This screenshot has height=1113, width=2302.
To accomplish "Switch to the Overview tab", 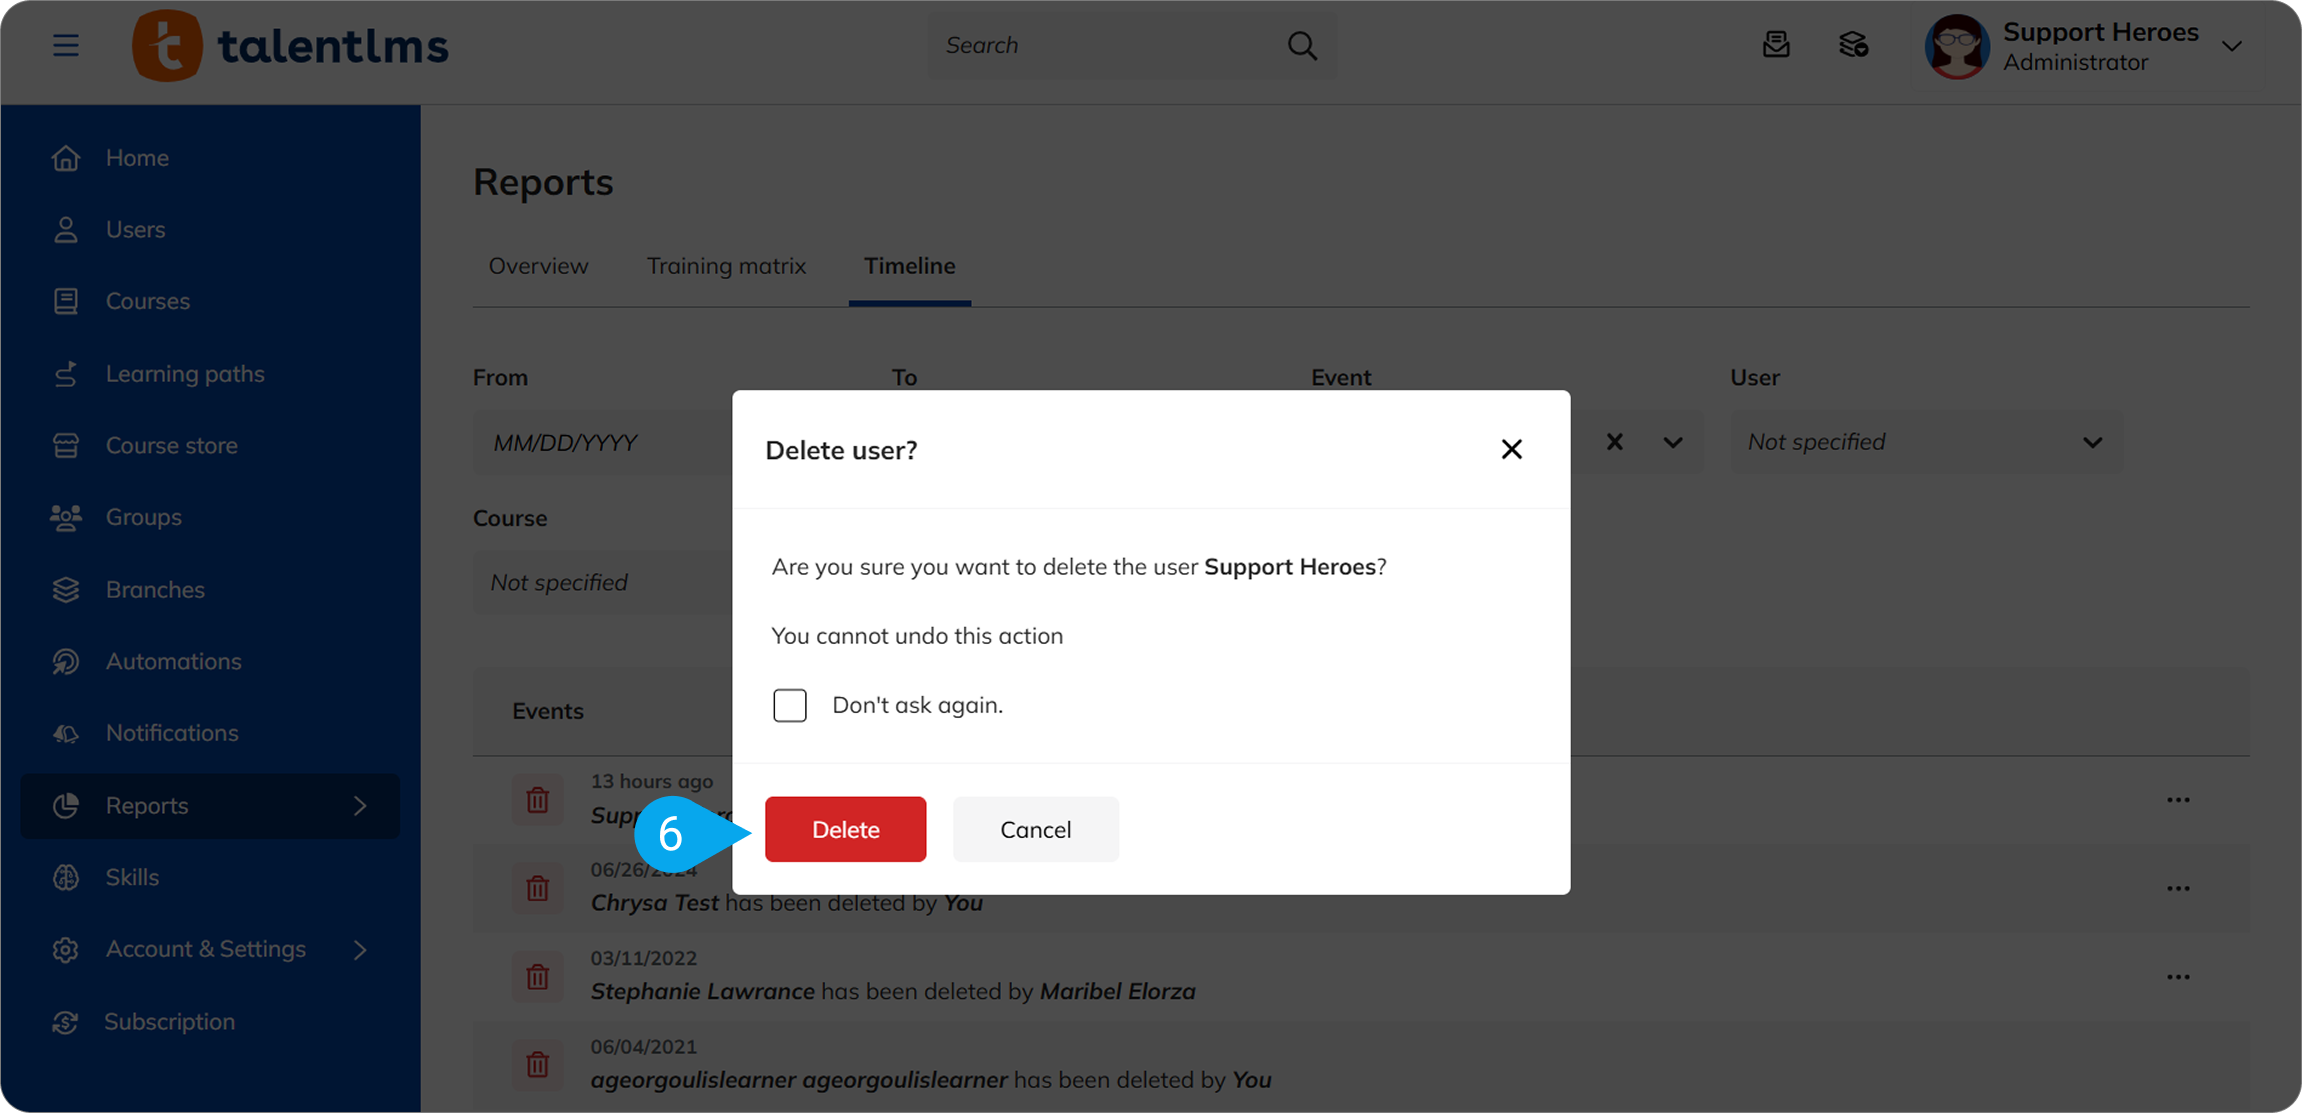I will [x=538, y=266].
